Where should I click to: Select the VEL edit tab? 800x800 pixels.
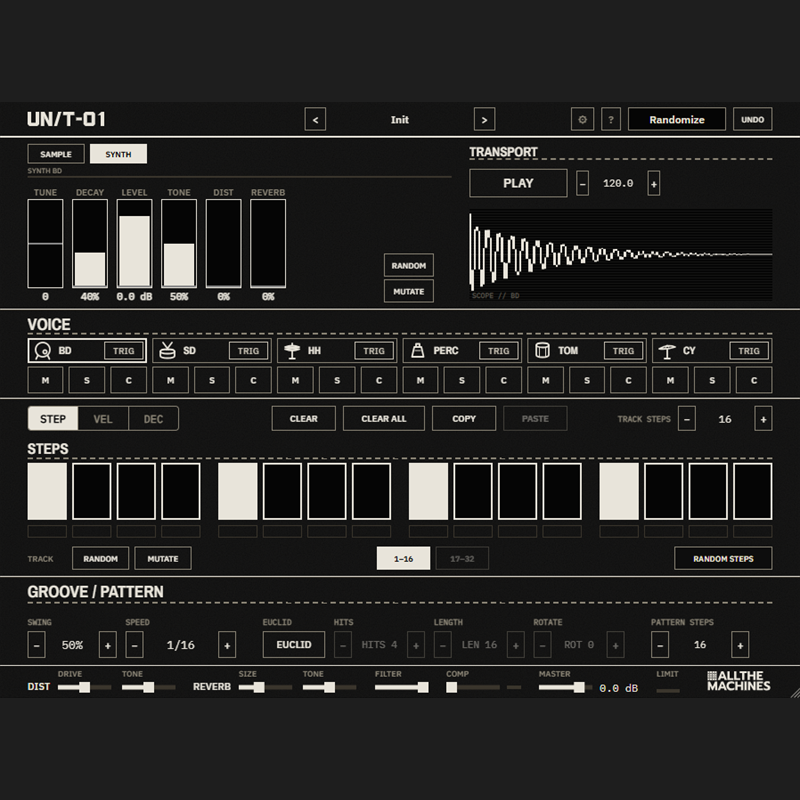coord(103,419)
